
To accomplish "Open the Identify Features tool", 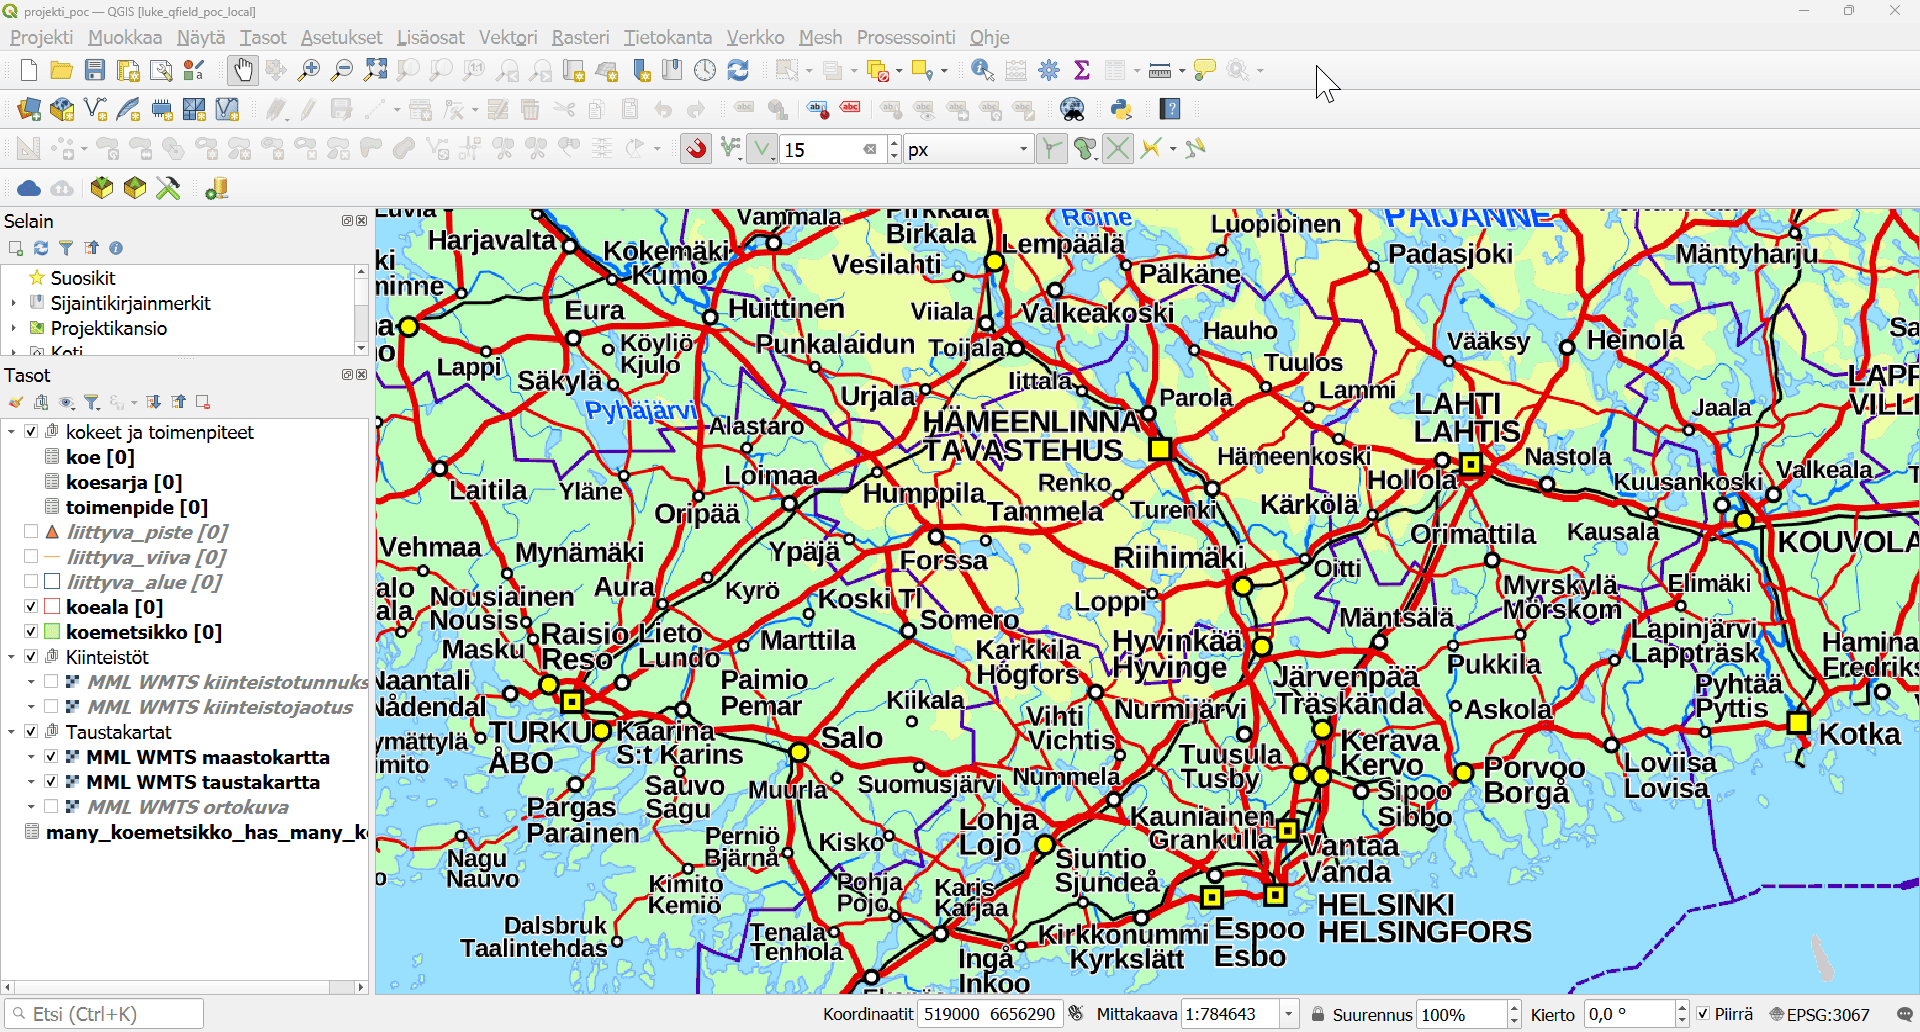I will tap(982, 70).
